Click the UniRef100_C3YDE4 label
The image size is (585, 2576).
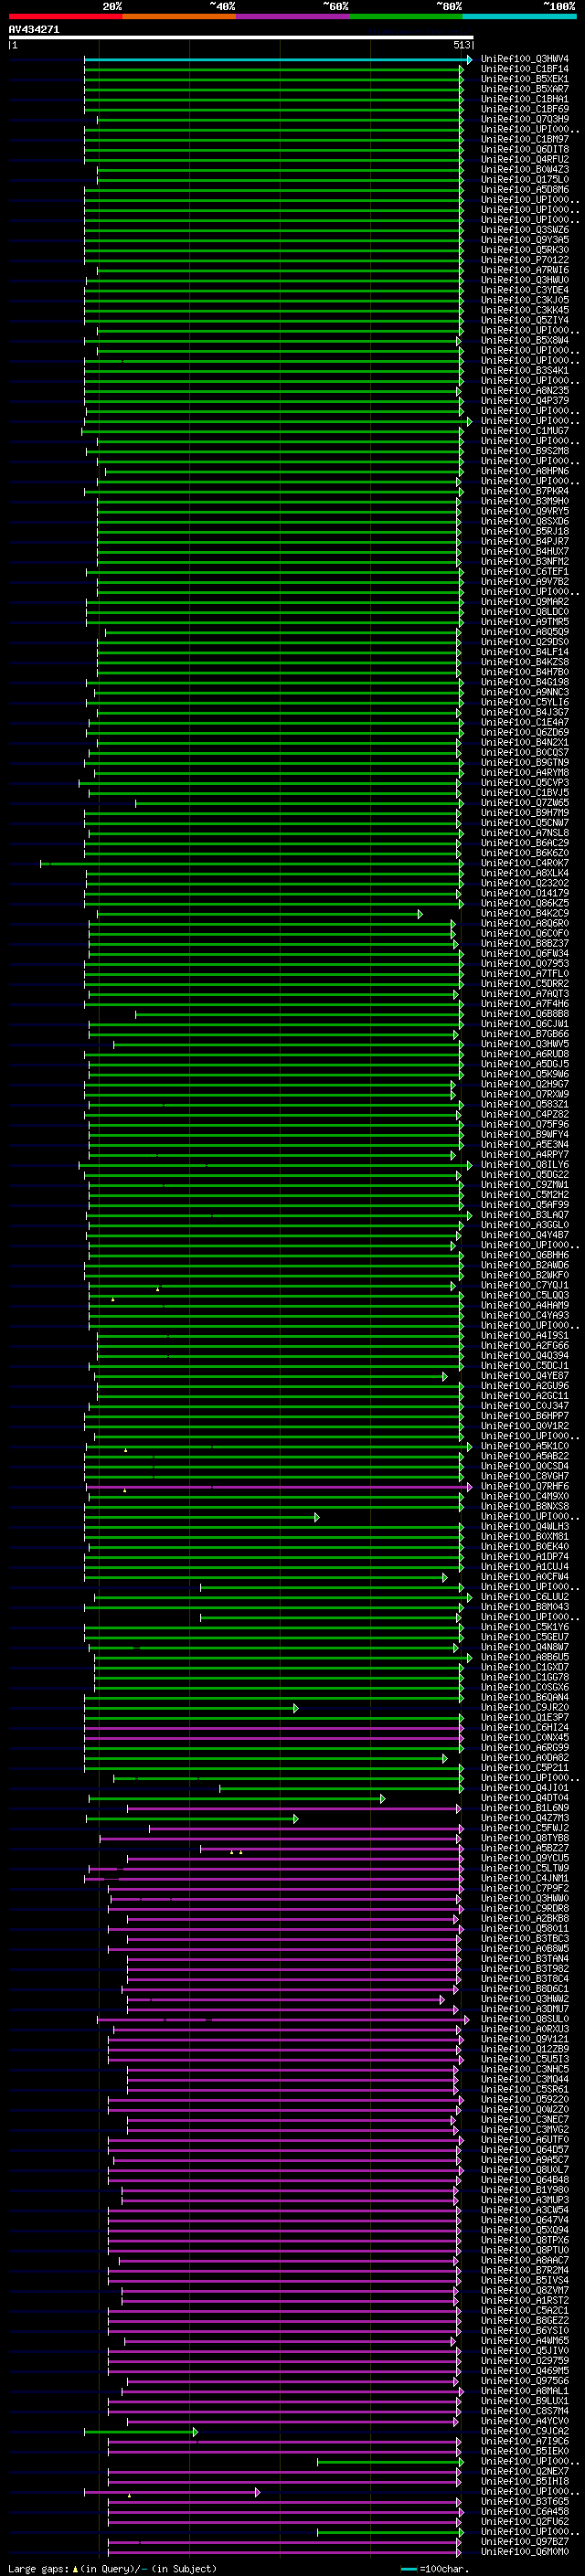pos(525,290)
